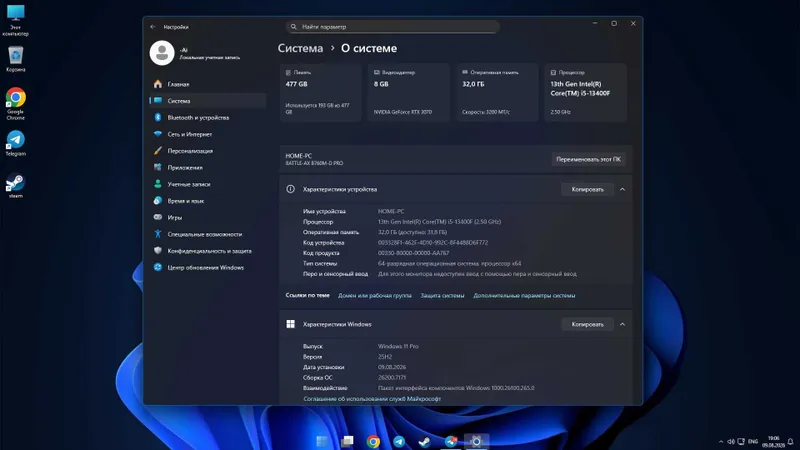Select the Код продукта value

coord(413,253)
